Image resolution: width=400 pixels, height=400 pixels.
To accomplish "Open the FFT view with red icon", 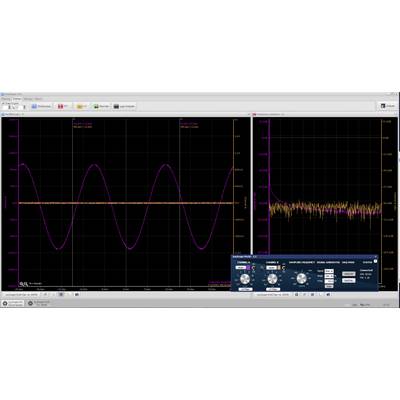I will tap(63, 106).
